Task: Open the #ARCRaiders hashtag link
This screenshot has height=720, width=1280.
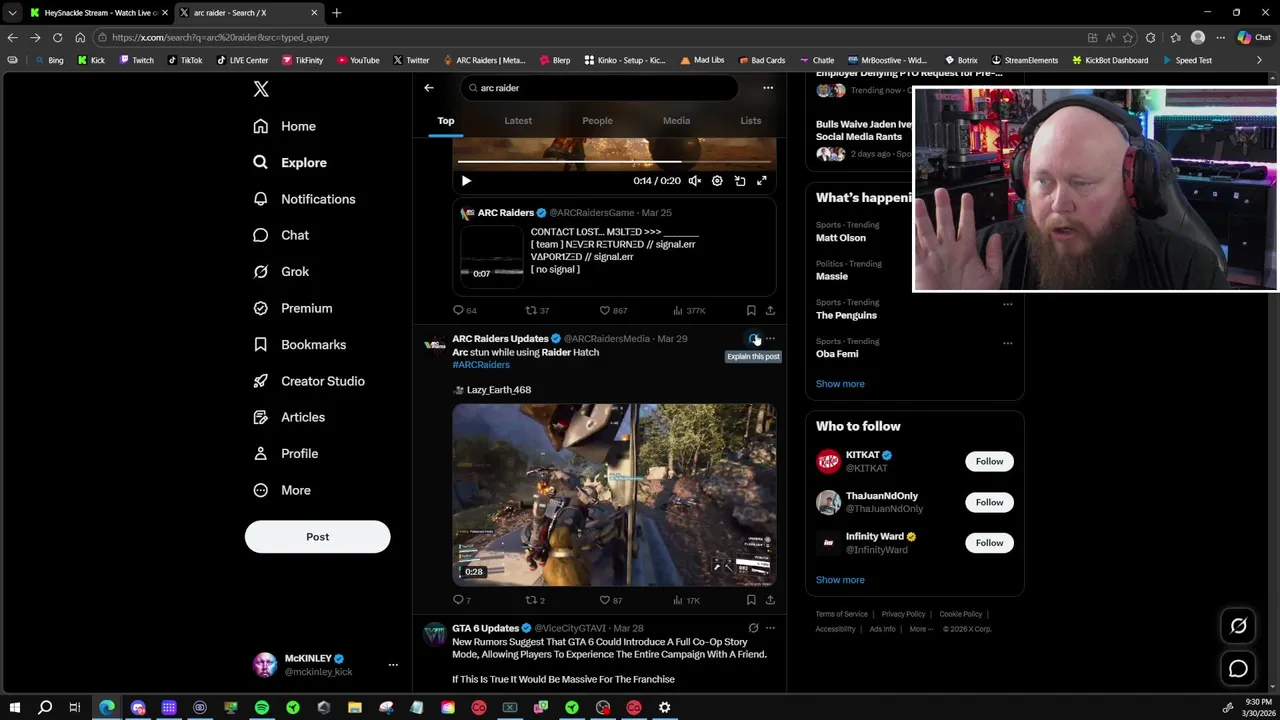Action: tap(481, 365)
